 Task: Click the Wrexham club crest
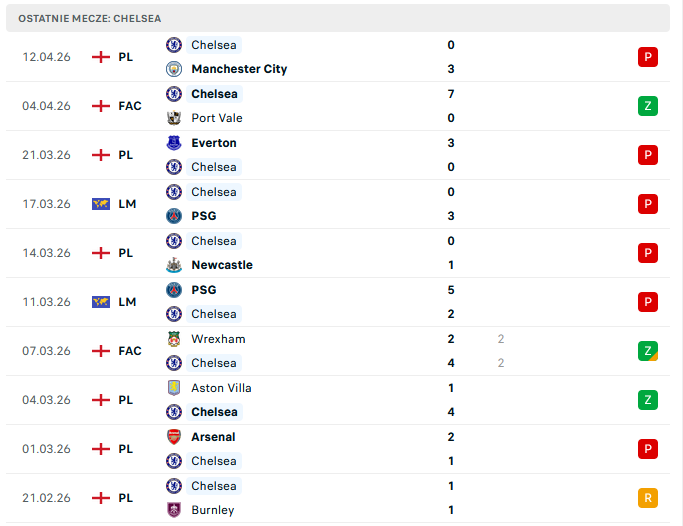click(174, 339)
